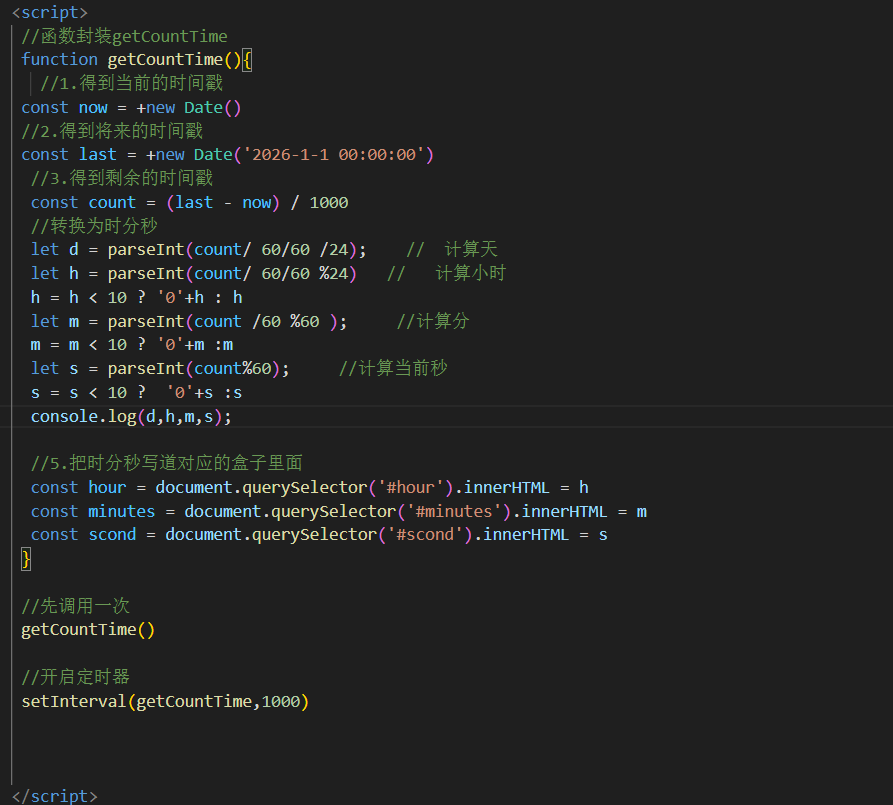Click the comment '计算天'
The image size is (893, 805).
coord(471,250)
